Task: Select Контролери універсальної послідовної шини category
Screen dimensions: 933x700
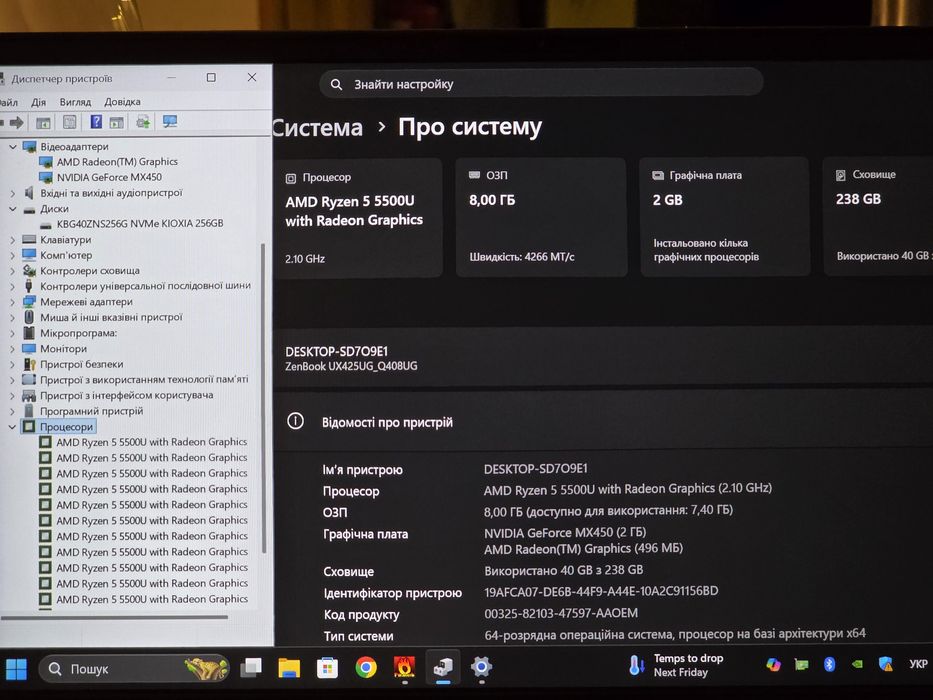Action: click(145, 286)
